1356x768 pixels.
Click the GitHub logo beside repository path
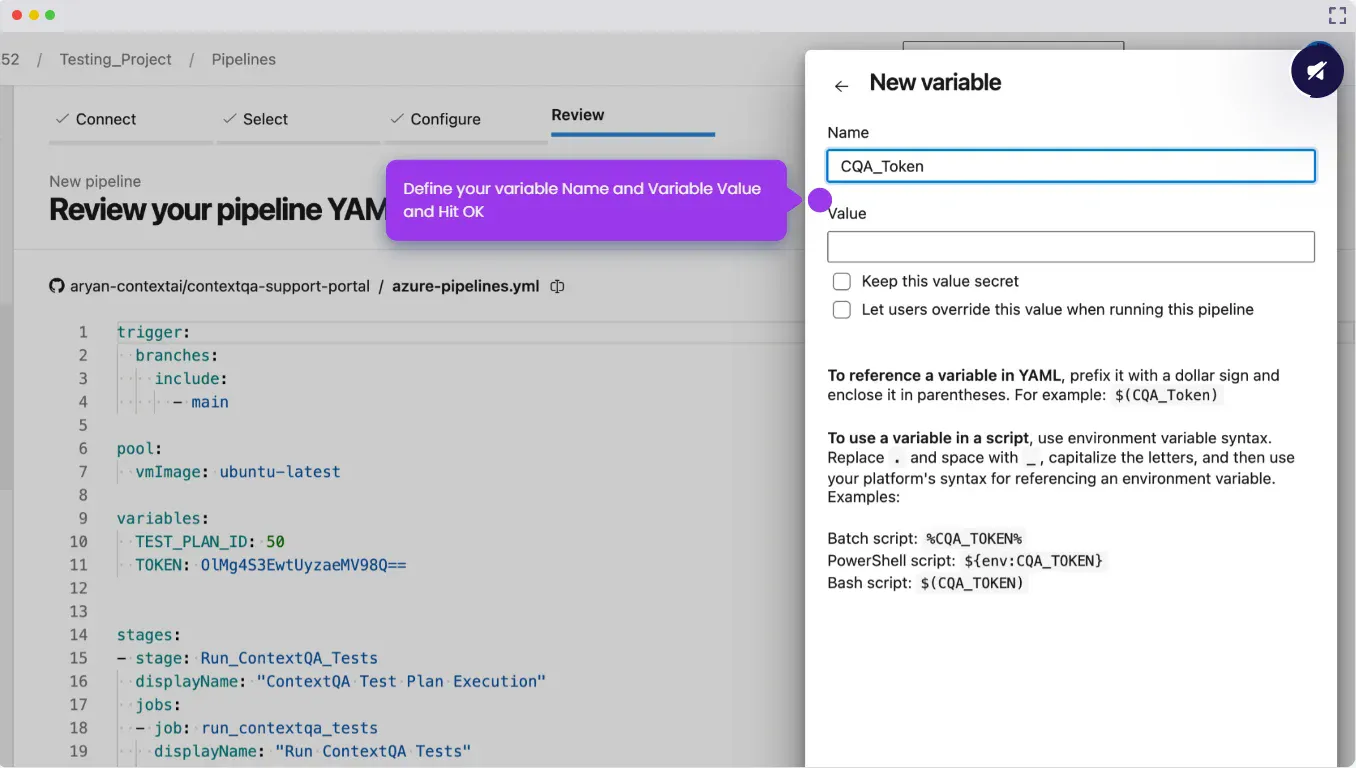(x=57, y=286)
